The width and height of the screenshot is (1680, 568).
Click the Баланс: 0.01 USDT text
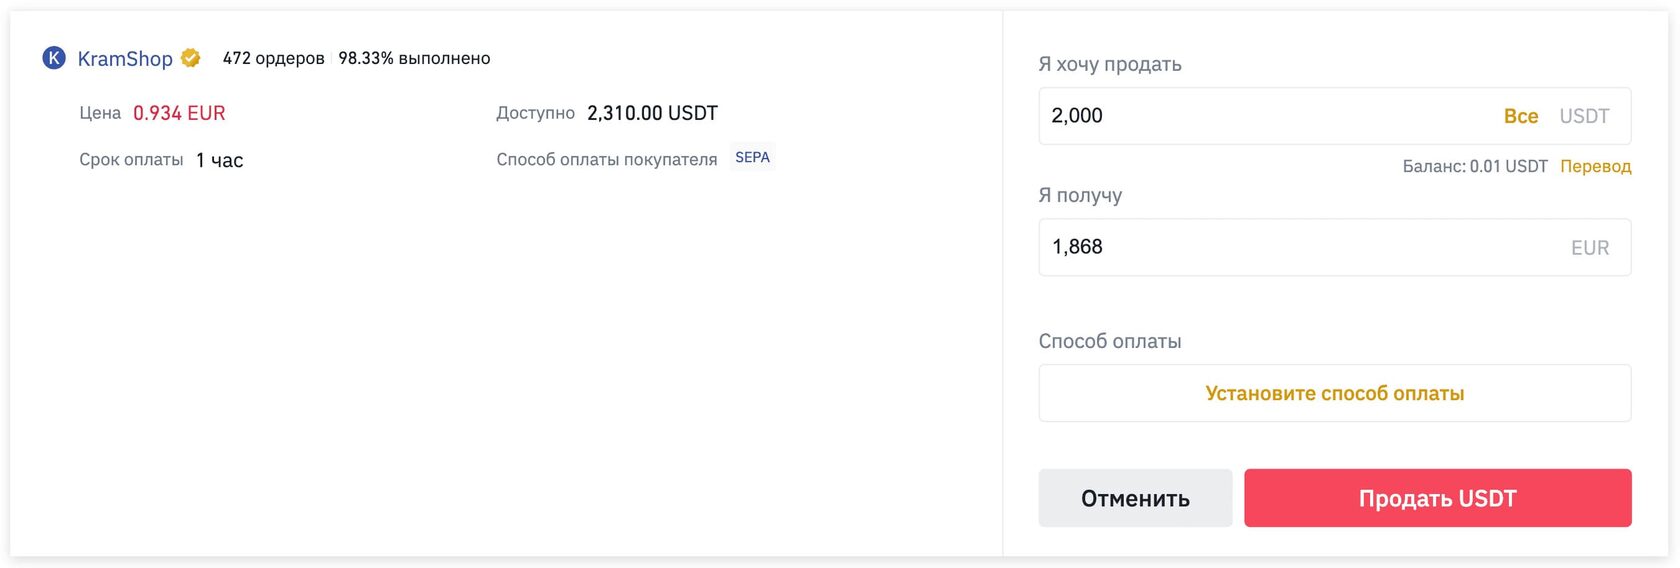(x=1474, y=166)
